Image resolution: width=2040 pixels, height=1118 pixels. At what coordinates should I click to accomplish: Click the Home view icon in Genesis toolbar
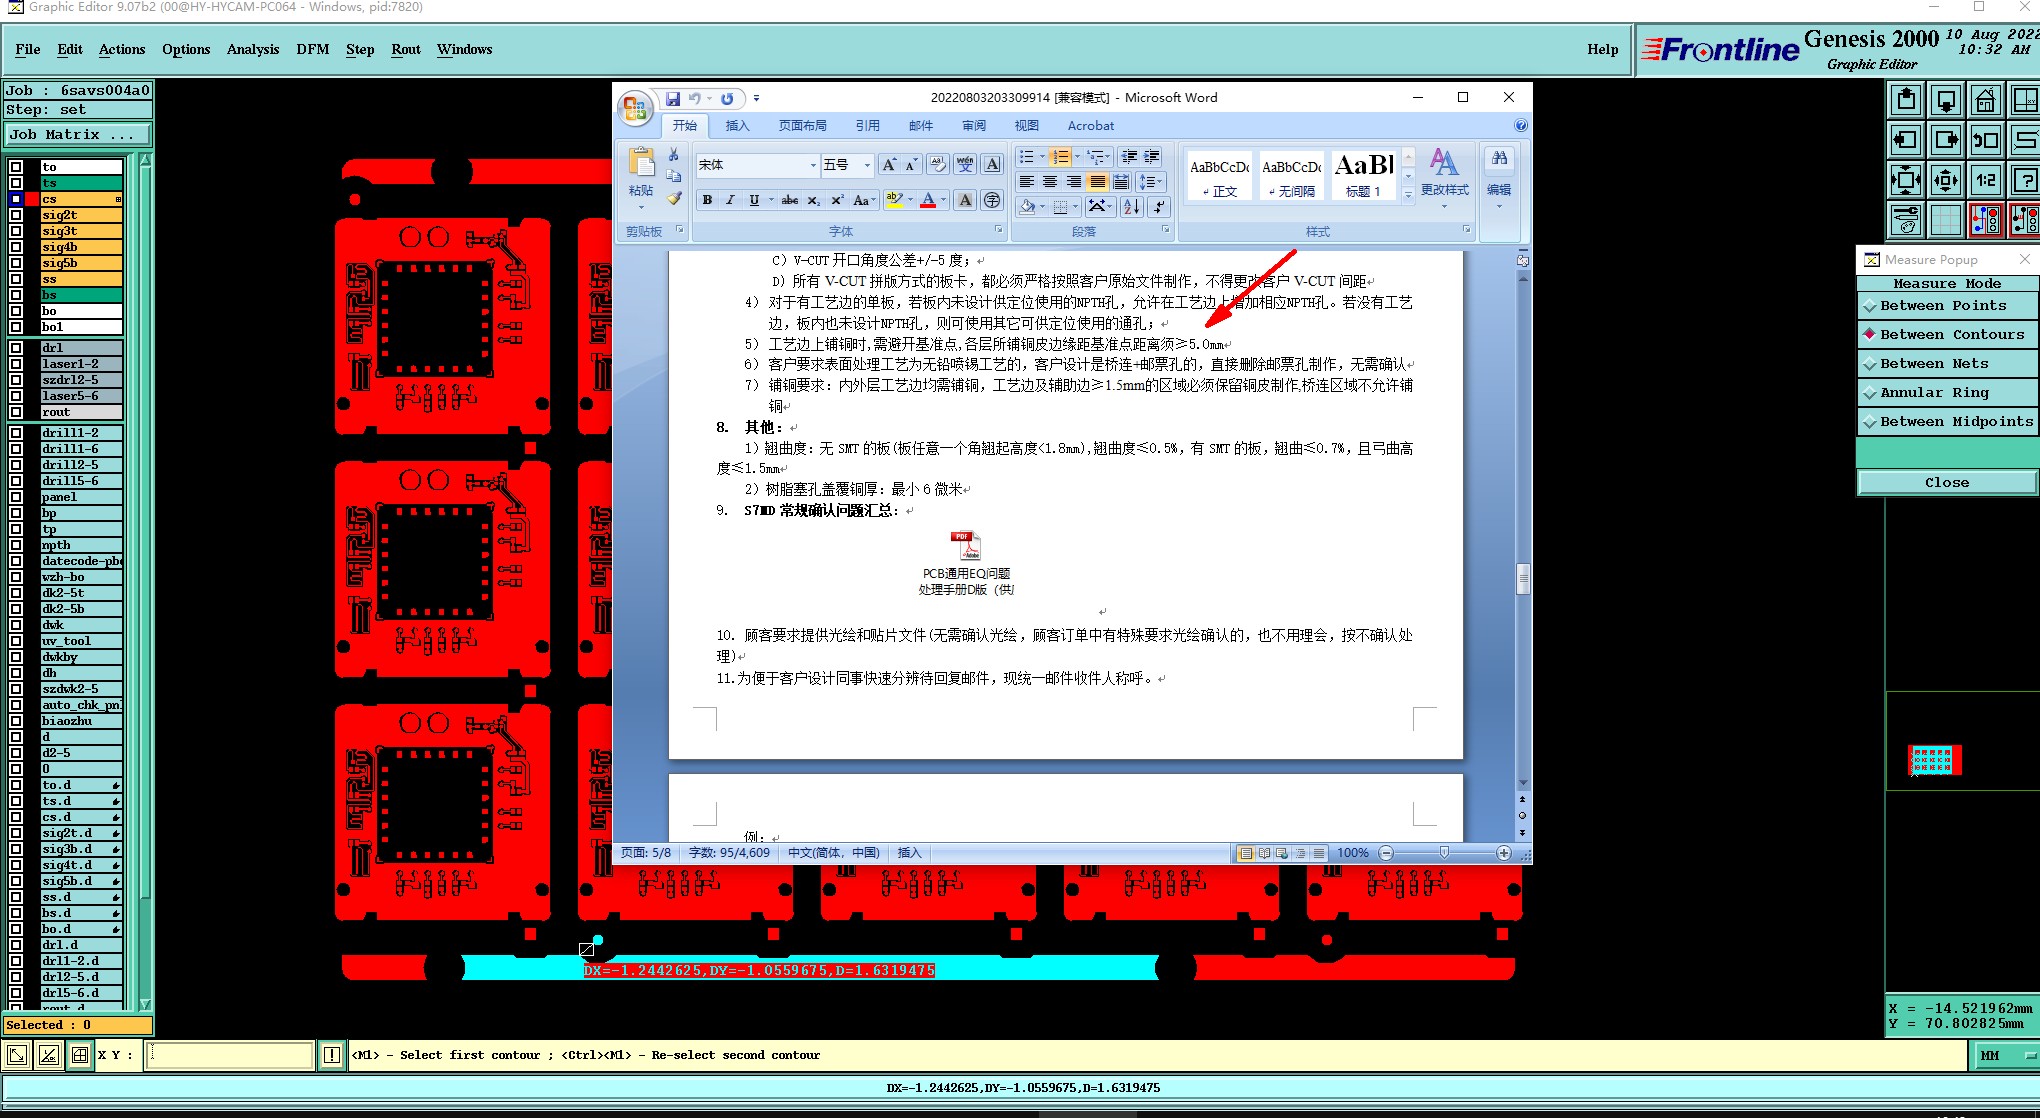pyautogui.click(x=1985, y=101)
